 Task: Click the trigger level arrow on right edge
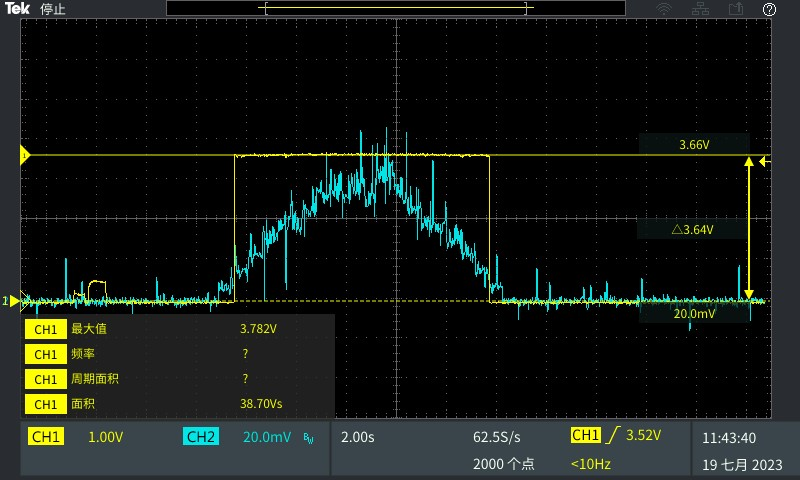click(x=765, y=159)
